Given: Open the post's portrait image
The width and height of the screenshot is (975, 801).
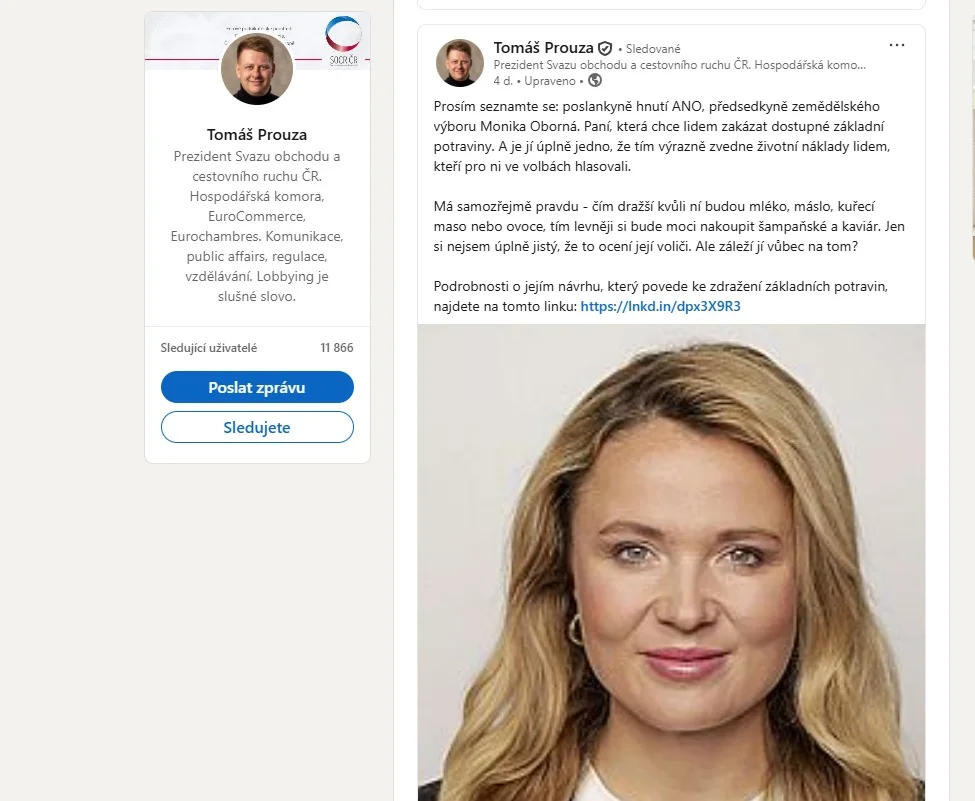Looking at the screenshot, I should coord(672,562).
